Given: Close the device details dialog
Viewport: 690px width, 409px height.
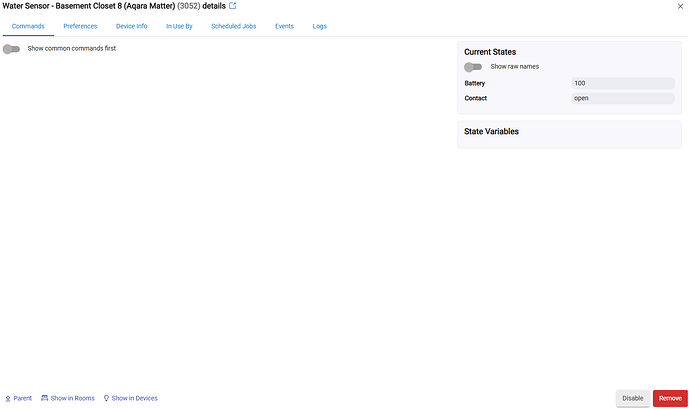Looking at the screenshot, I should click(680, 6).
